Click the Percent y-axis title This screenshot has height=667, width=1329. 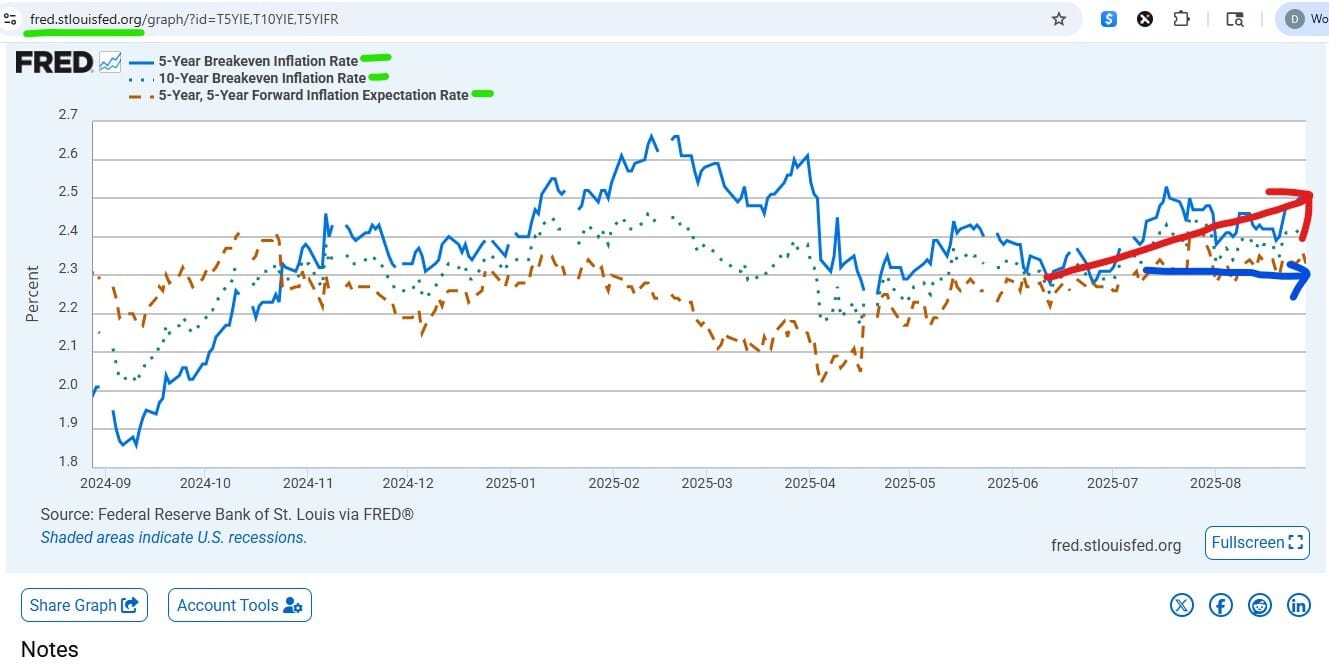click(x=32, y=293)
